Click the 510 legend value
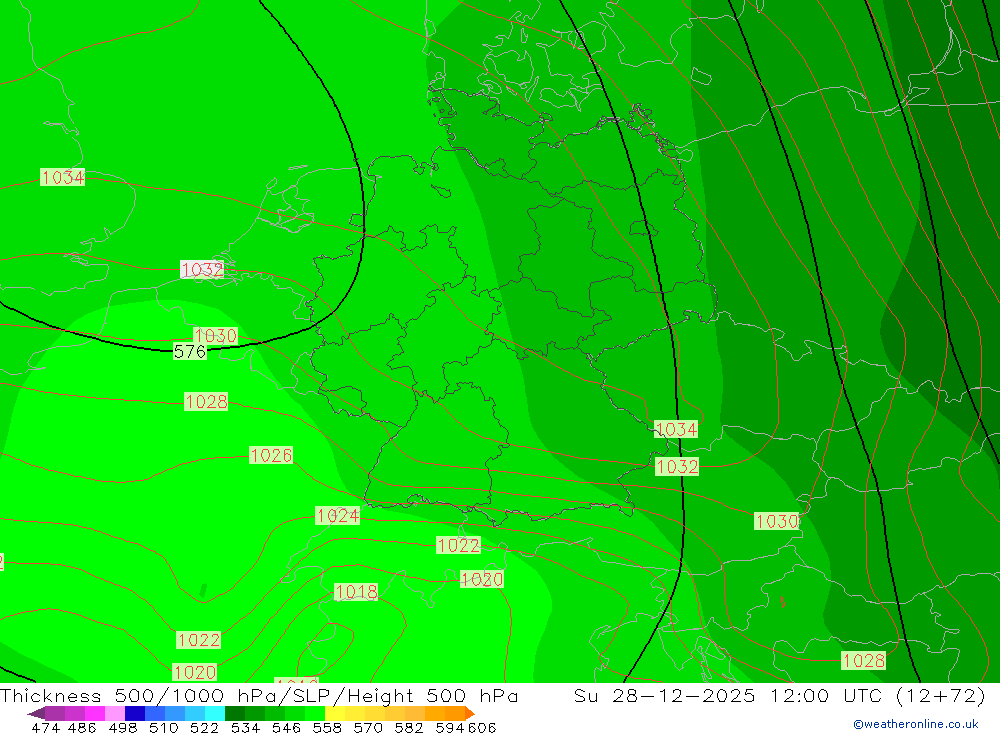This screenshot has height=733, width=1000. (164, 727)
